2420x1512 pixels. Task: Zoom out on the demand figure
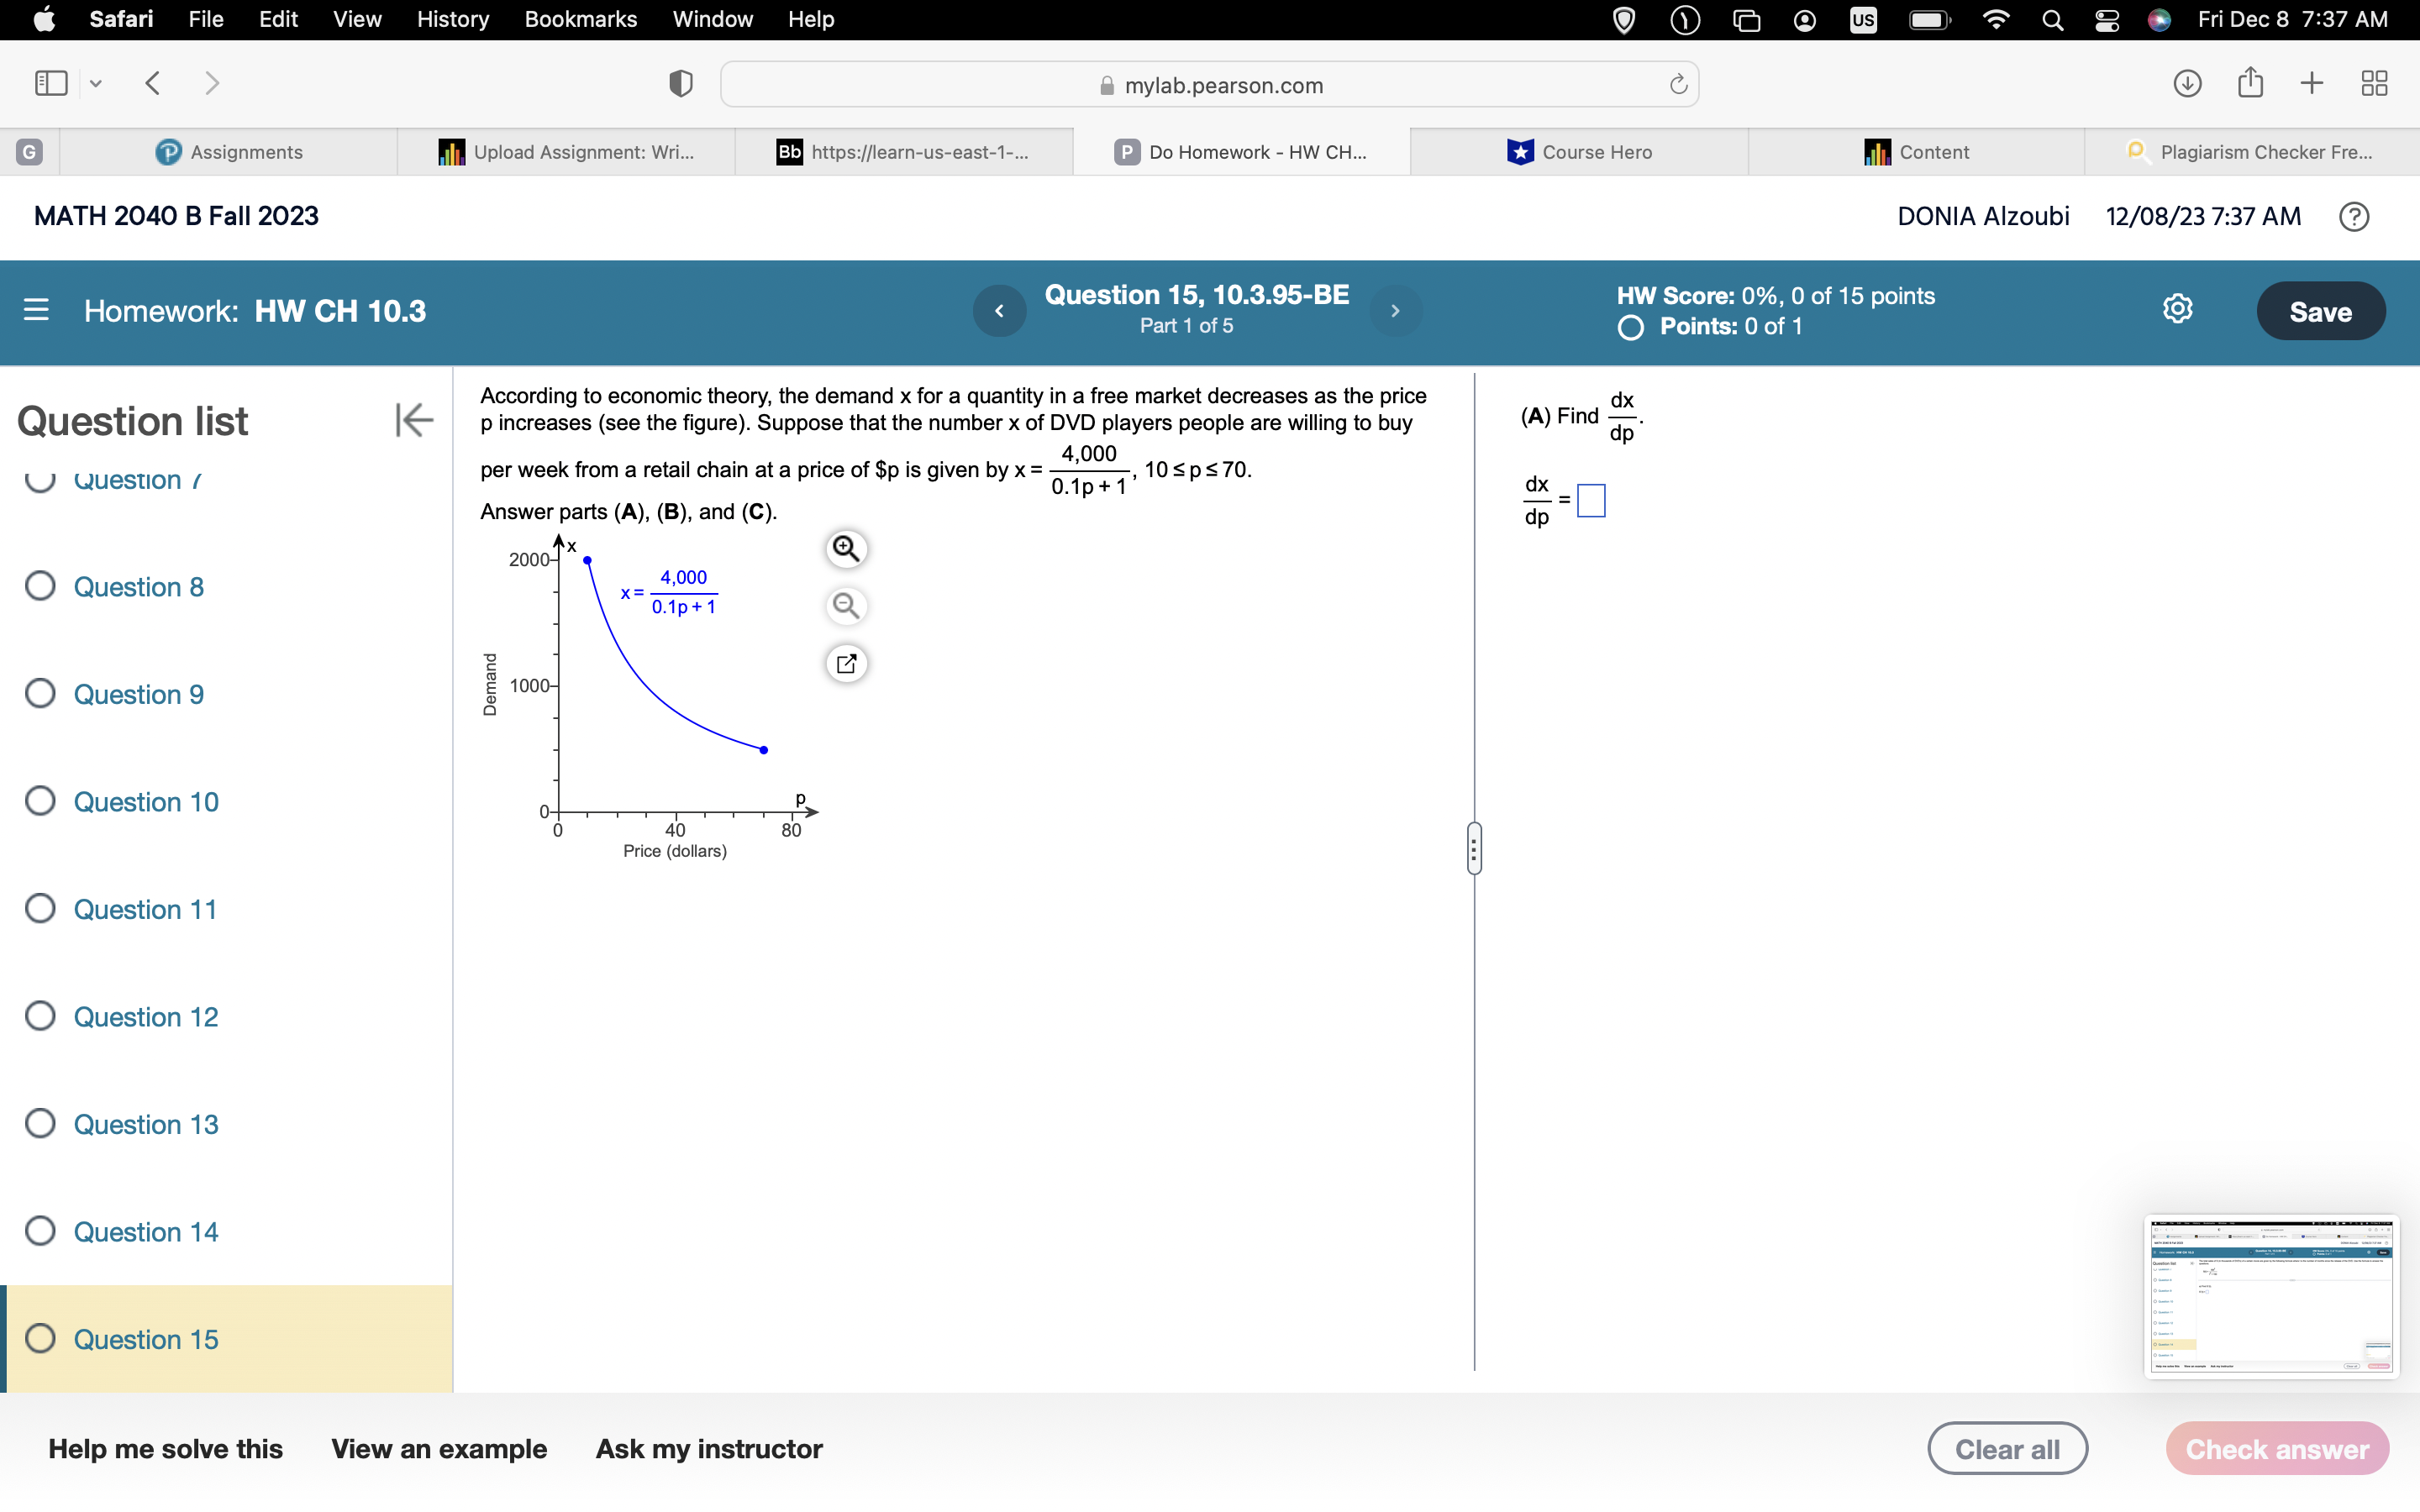pos(845,605)
